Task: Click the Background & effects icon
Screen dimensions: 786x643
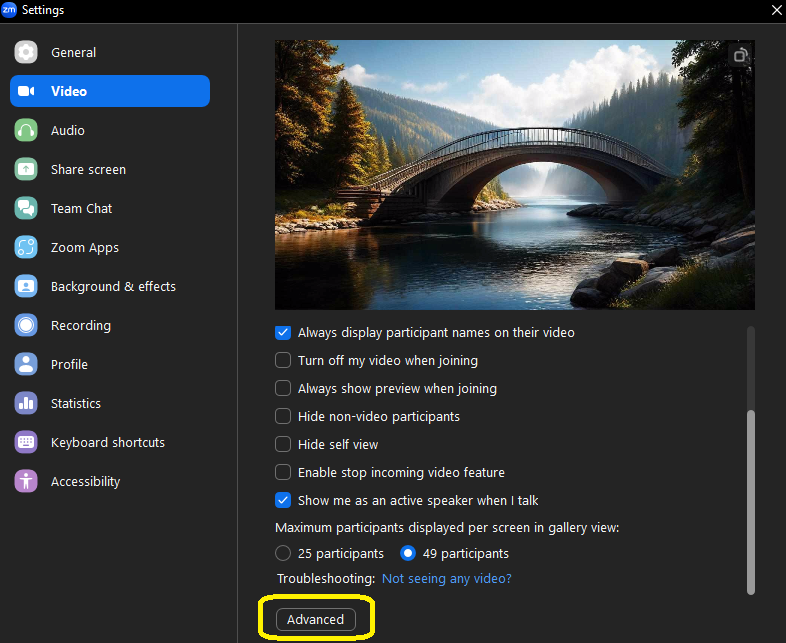Action: point(26,286)
